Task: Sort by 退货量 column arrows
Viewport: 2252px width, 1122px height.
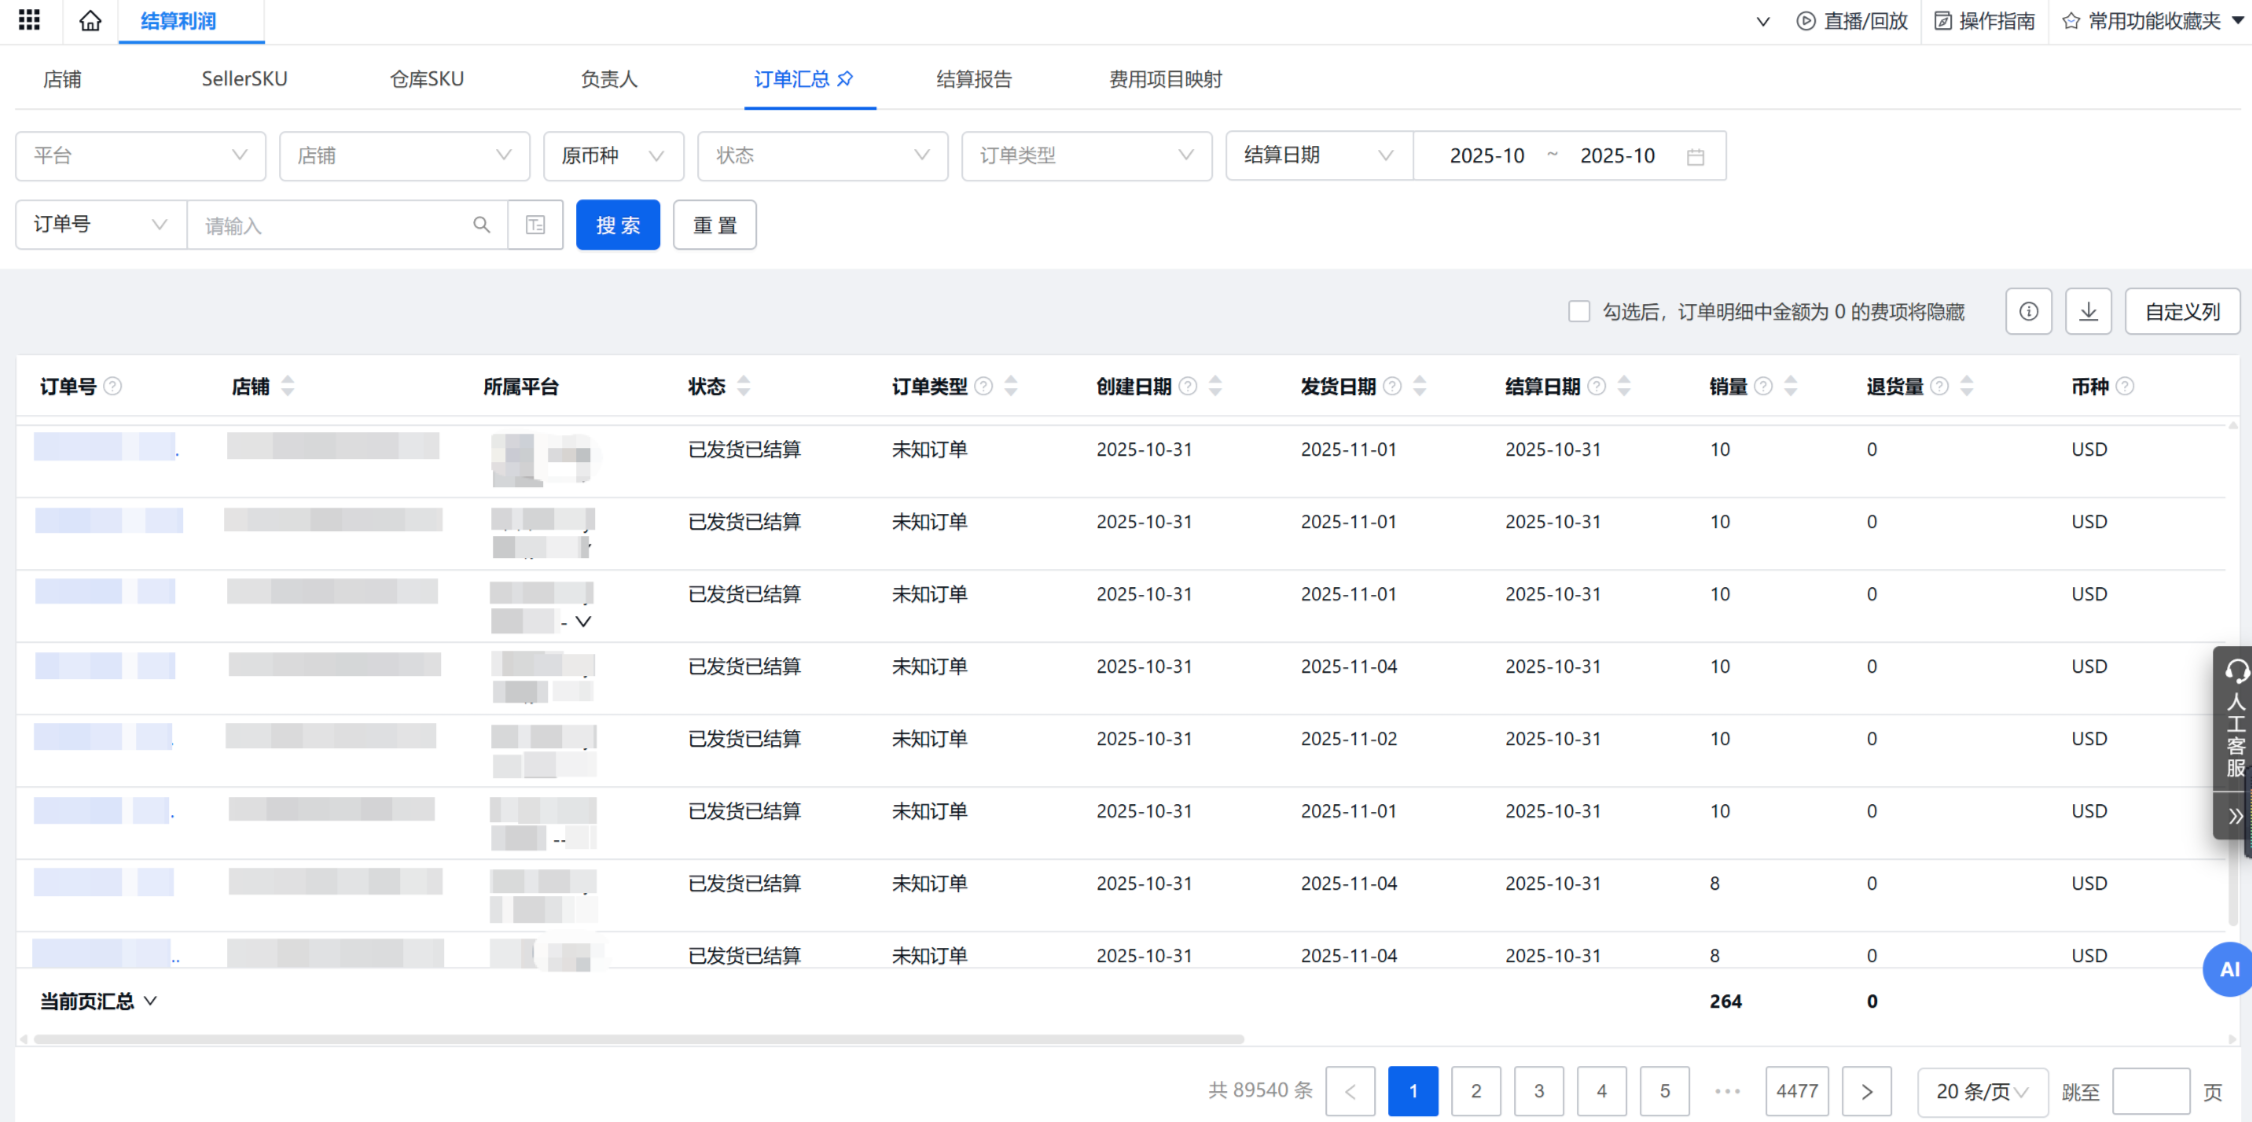Action: (1967, 386)
